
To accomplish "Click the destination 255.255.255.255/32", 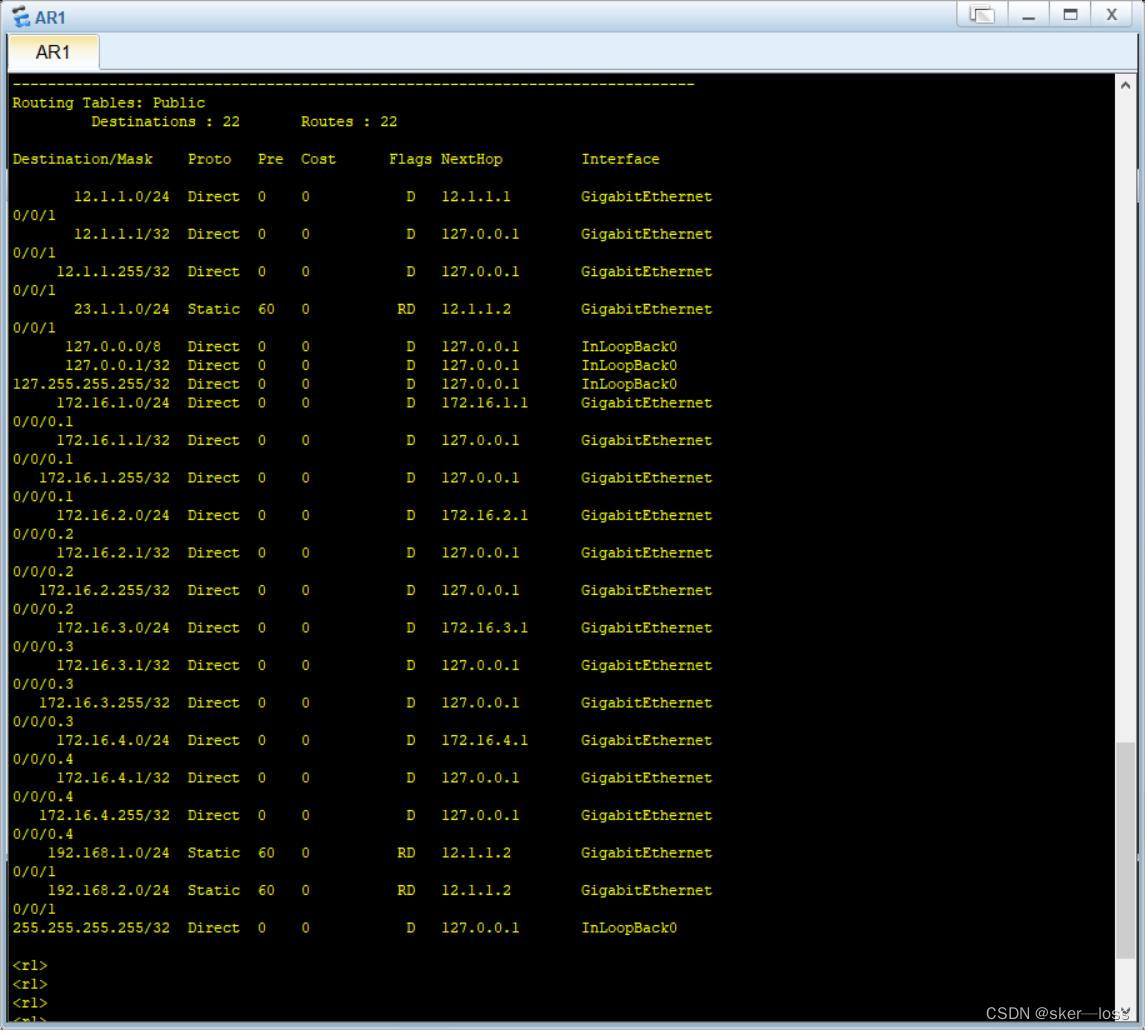I will [91, 928].
